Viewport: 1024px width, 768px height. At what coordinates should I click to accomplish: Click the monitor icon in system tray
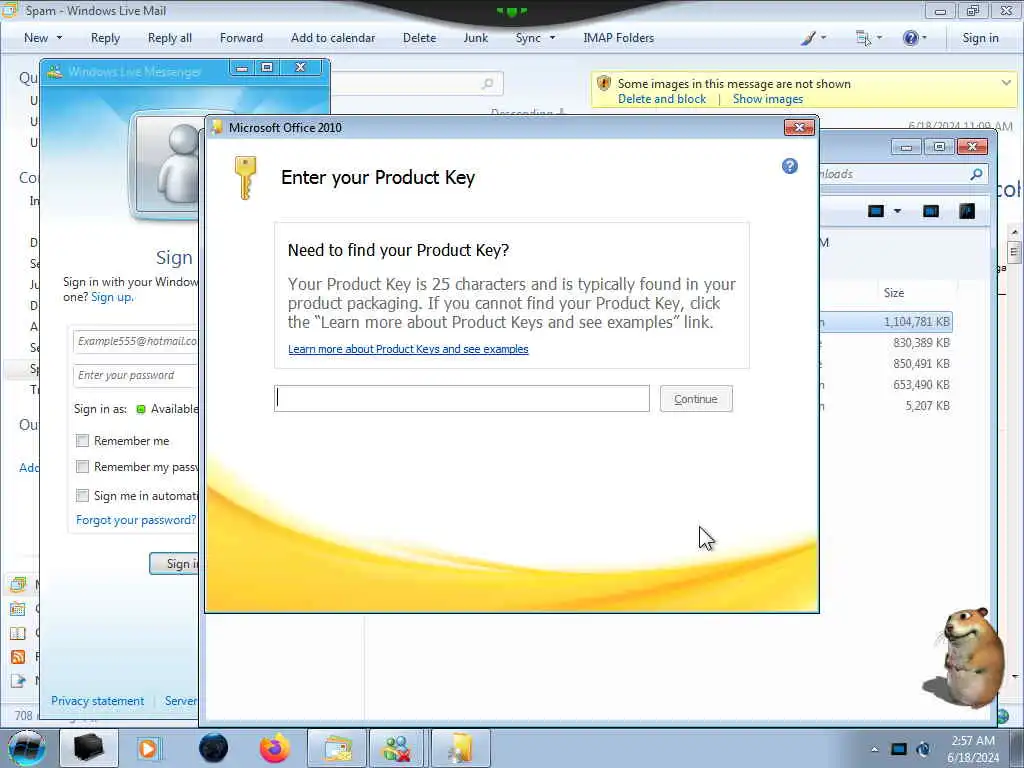(x=899, y=749)
